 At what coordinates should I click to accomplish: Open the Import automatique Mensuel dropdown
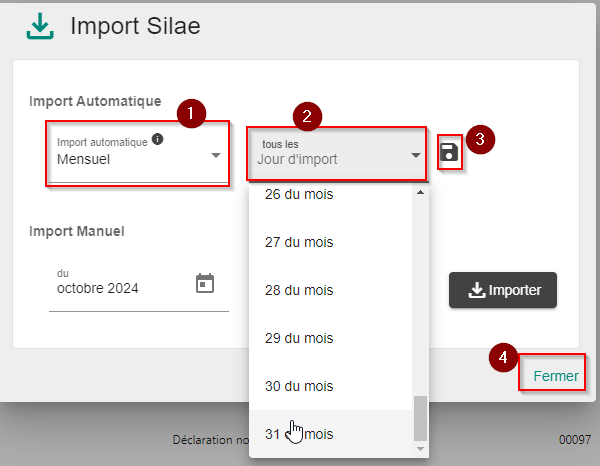coord(138,154)
